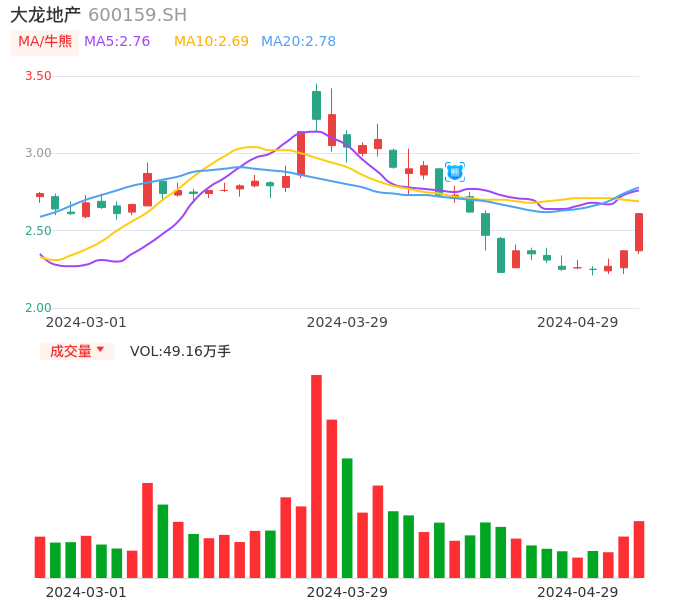Click the tallest red volume bar

316,476
